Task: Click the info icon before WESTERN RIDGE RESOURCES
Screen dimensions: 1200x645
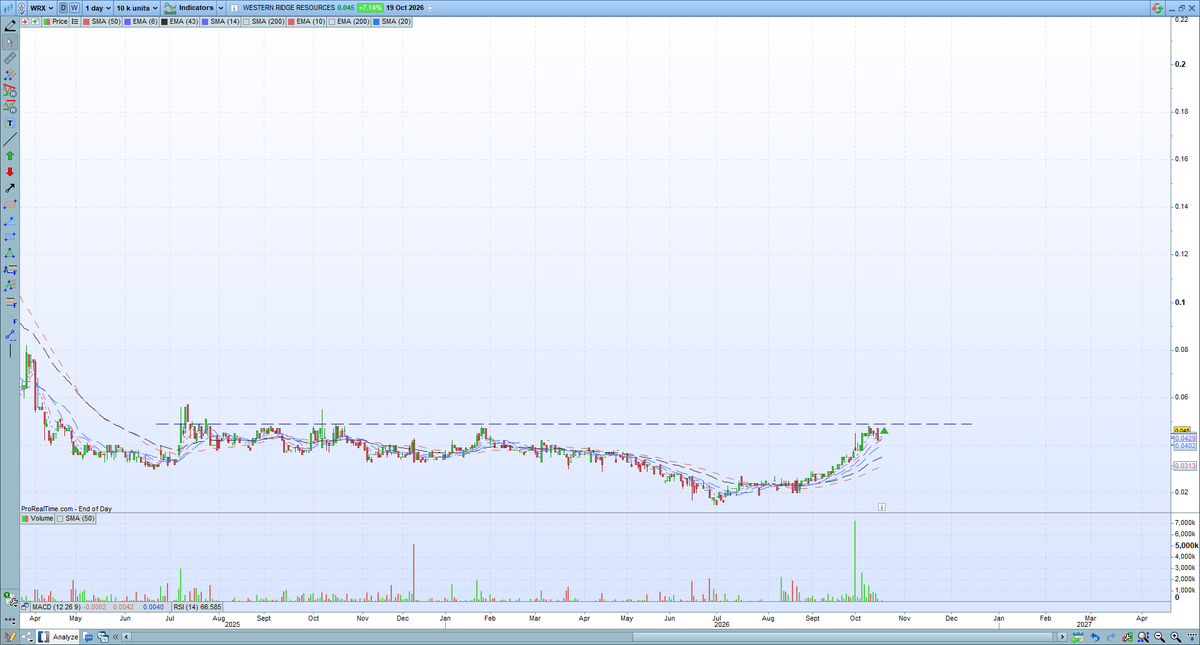Action: point(234,8)
